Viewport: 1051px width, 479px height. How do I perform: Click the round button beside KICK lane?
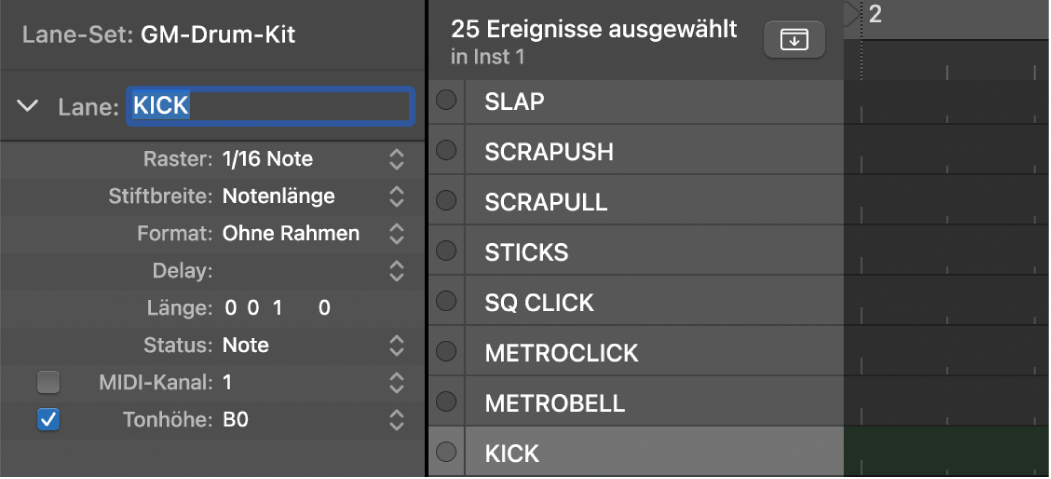click(x=446, y=453)
